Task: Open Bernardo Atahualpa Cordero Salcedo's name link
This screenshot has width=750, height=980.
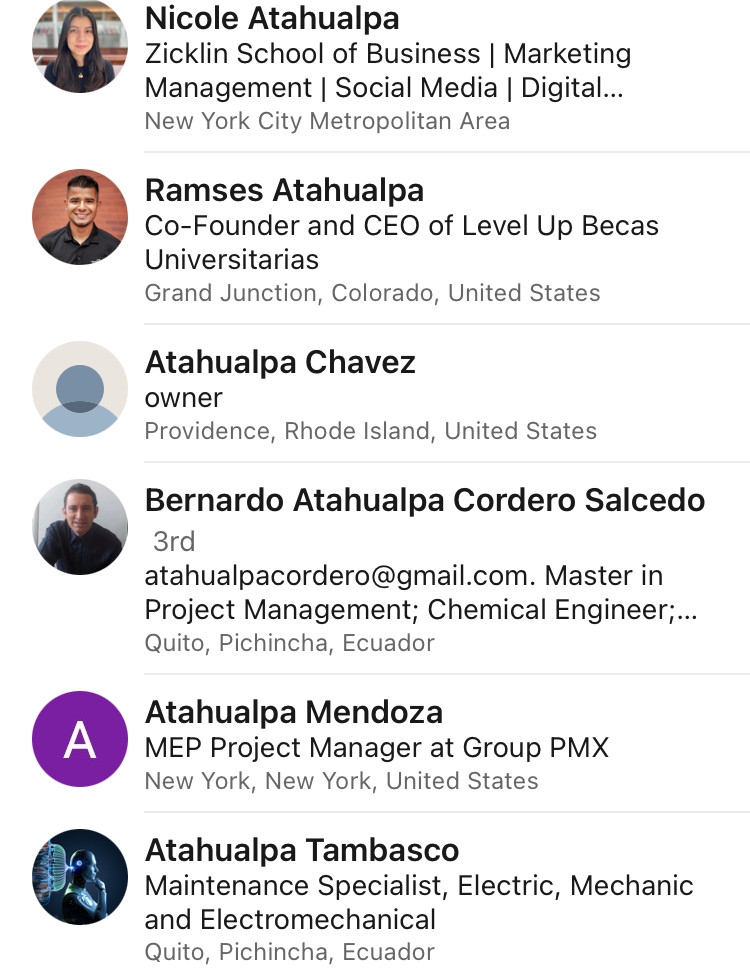Action: [425, 500]
